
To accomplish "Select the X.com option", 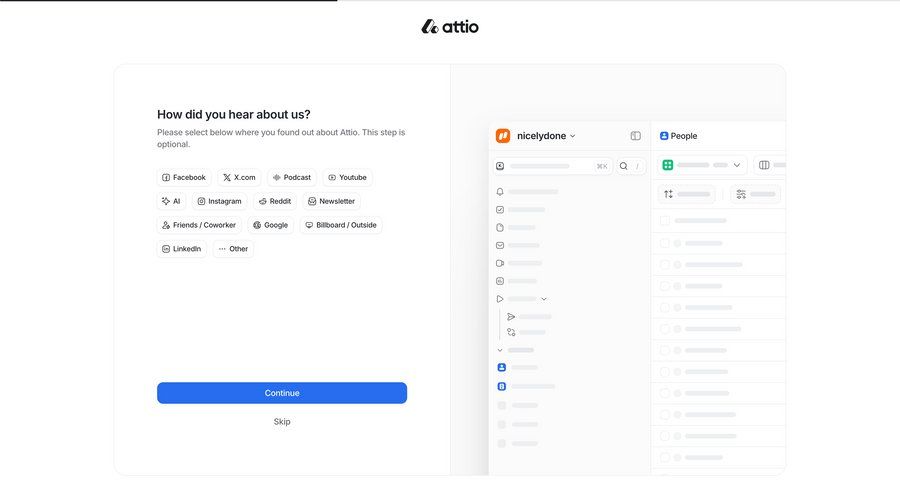I will [x=239, y=177].
